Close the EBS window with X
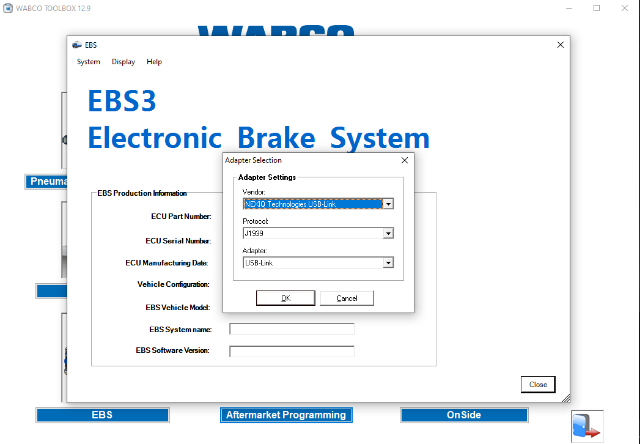 [x=560, y=45]
